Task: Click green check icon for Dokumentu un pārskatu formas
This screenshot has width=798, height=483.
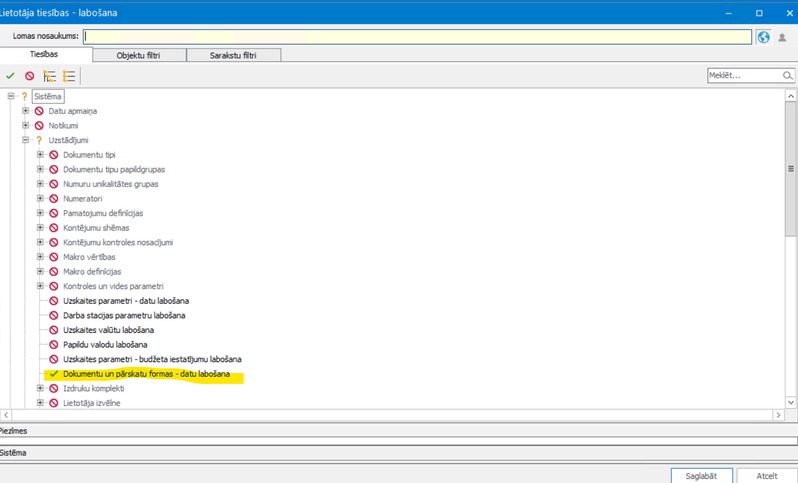Action: (53, 374)
